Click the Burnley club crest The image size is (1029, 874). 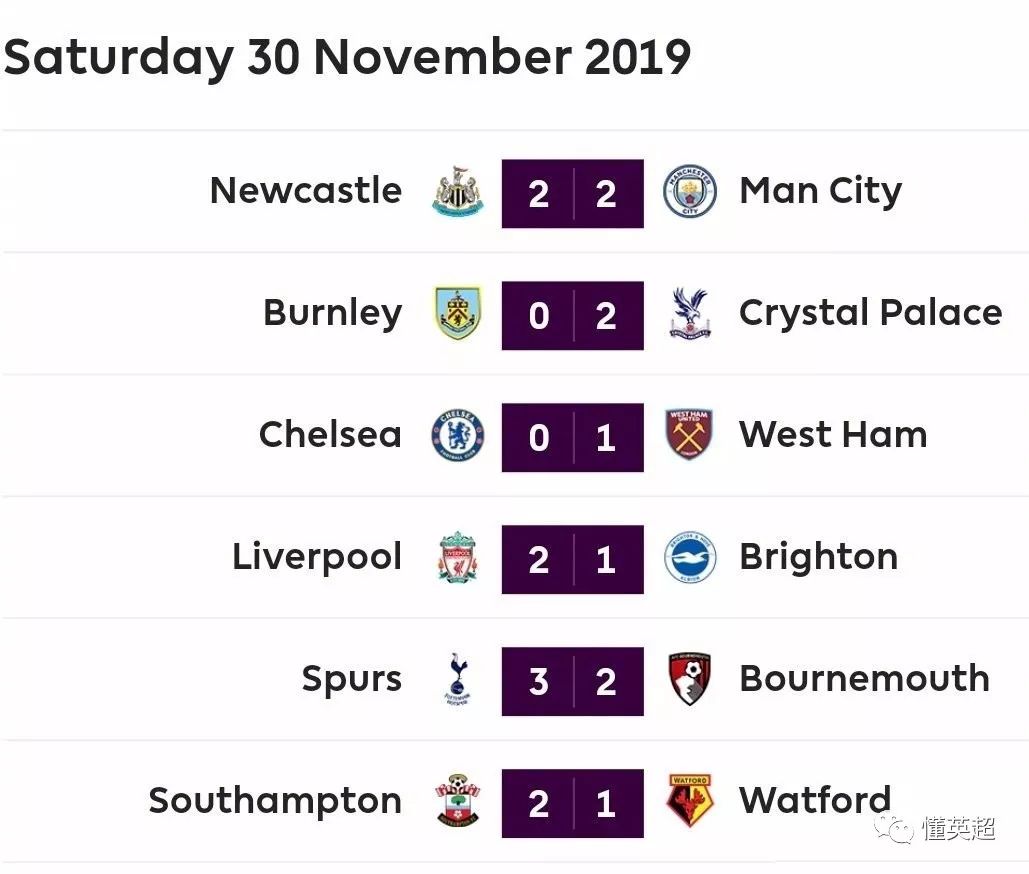tap(458, 313)
